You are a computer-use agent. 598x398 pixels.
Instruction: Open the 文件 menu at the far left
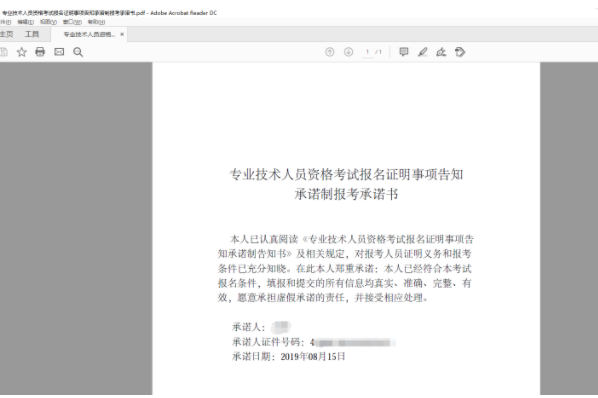coord(5,22)
